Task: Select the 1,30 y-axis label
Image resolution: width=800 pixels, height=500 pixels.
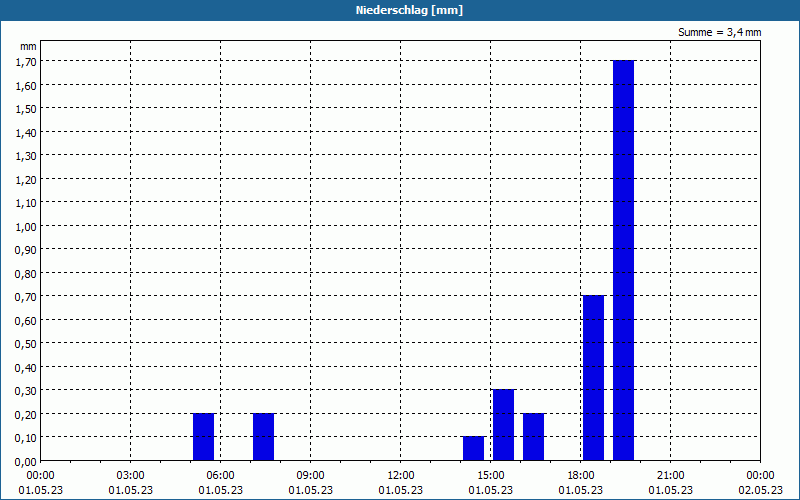Action: coord(26,156)
